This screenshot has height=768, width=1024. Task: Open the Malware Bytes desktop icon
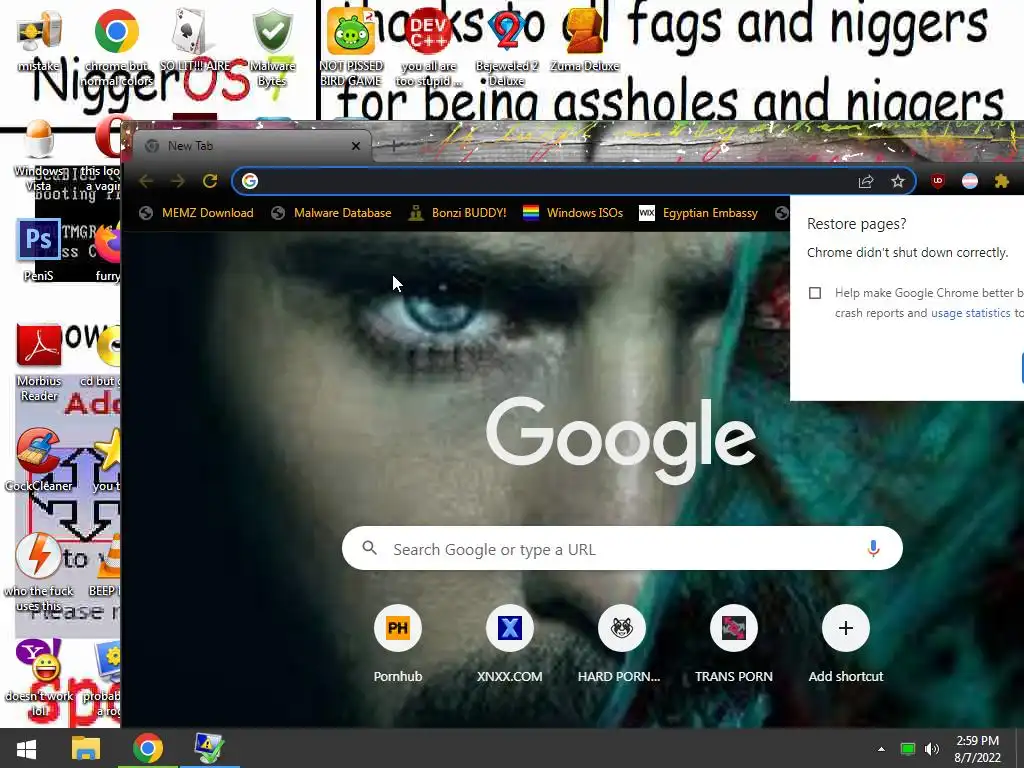pyautogui.click(x=272, y=47)
